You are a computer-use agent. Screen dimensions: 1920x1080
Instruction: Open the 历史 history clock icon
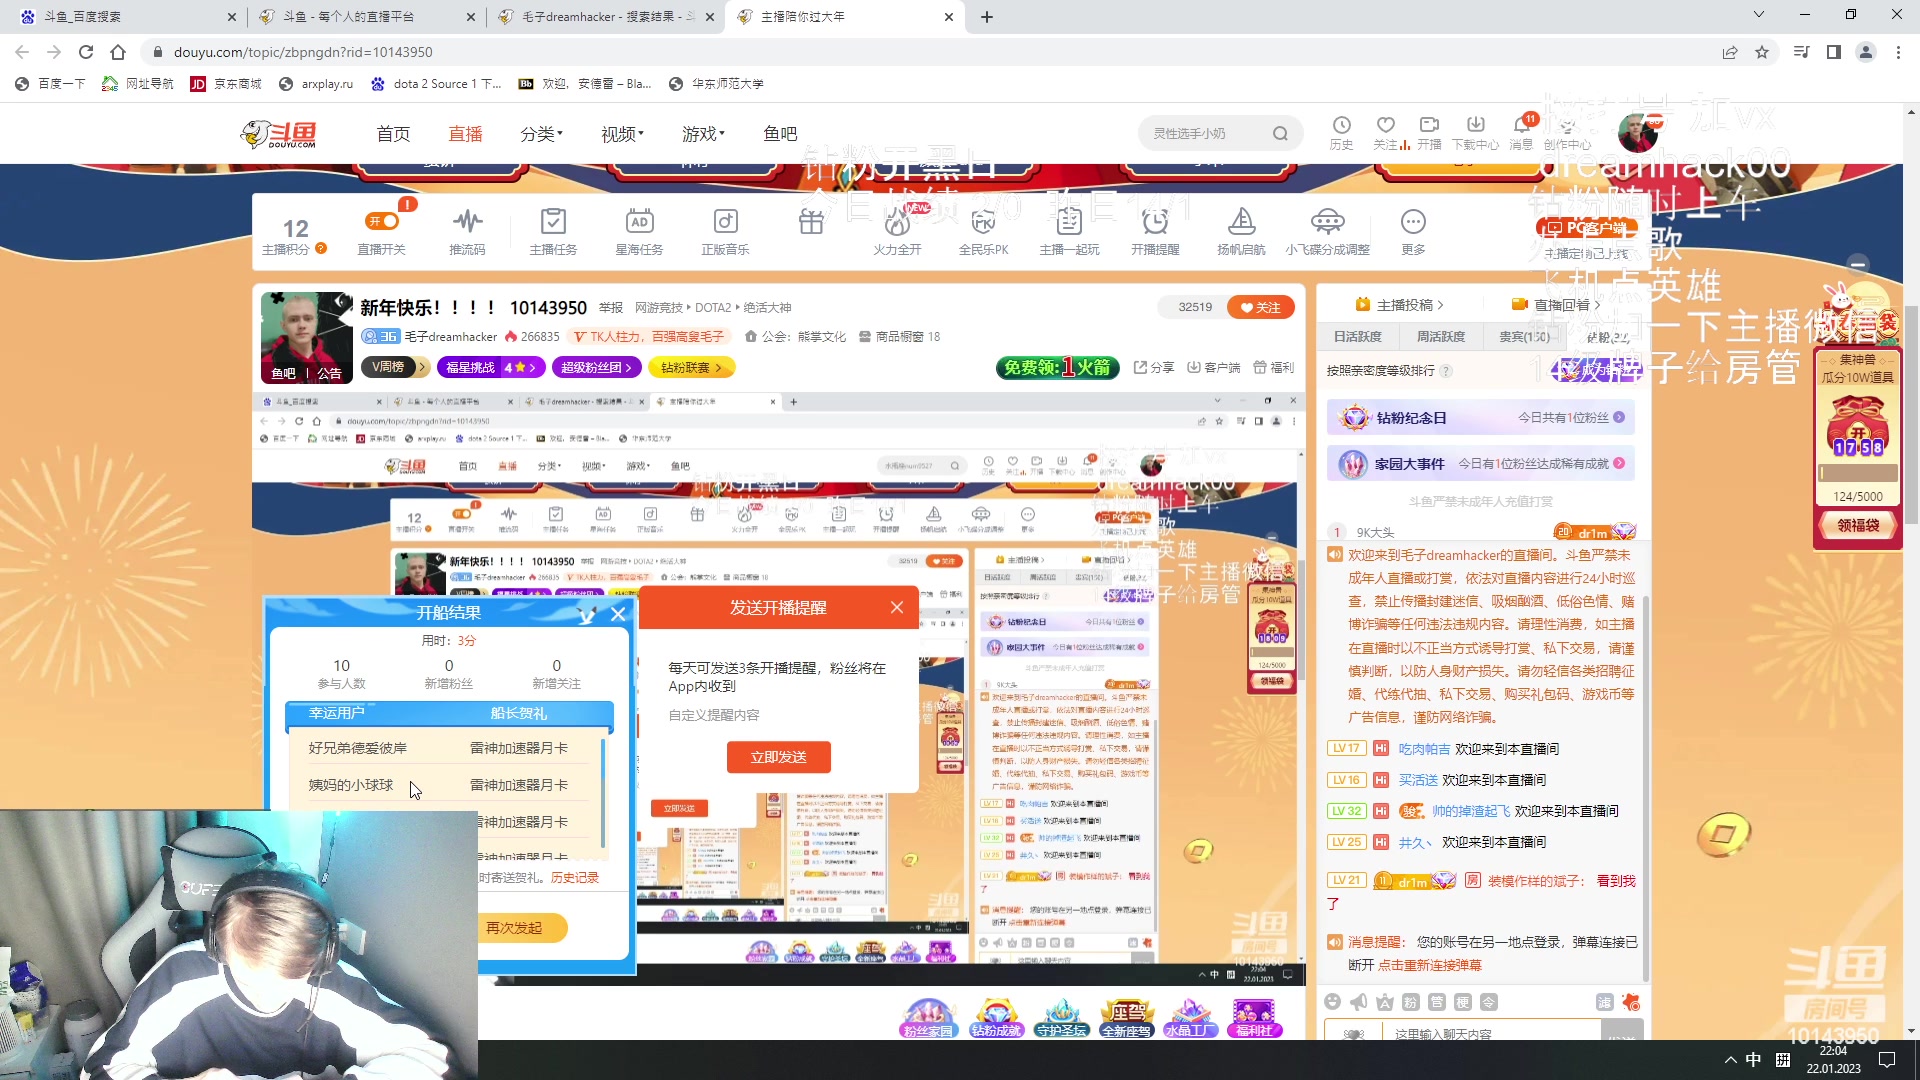(x=1341, y=125)
